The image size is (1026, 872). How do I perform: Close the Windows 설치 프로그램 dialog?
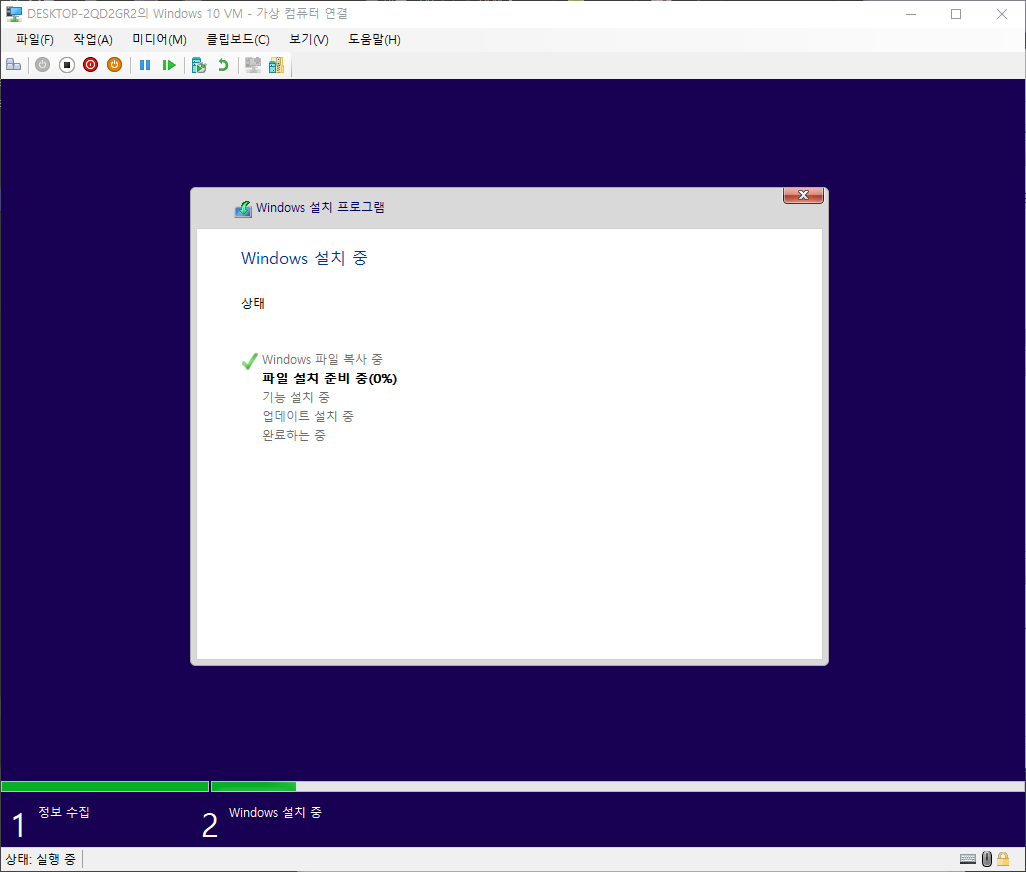click(804, 195)
